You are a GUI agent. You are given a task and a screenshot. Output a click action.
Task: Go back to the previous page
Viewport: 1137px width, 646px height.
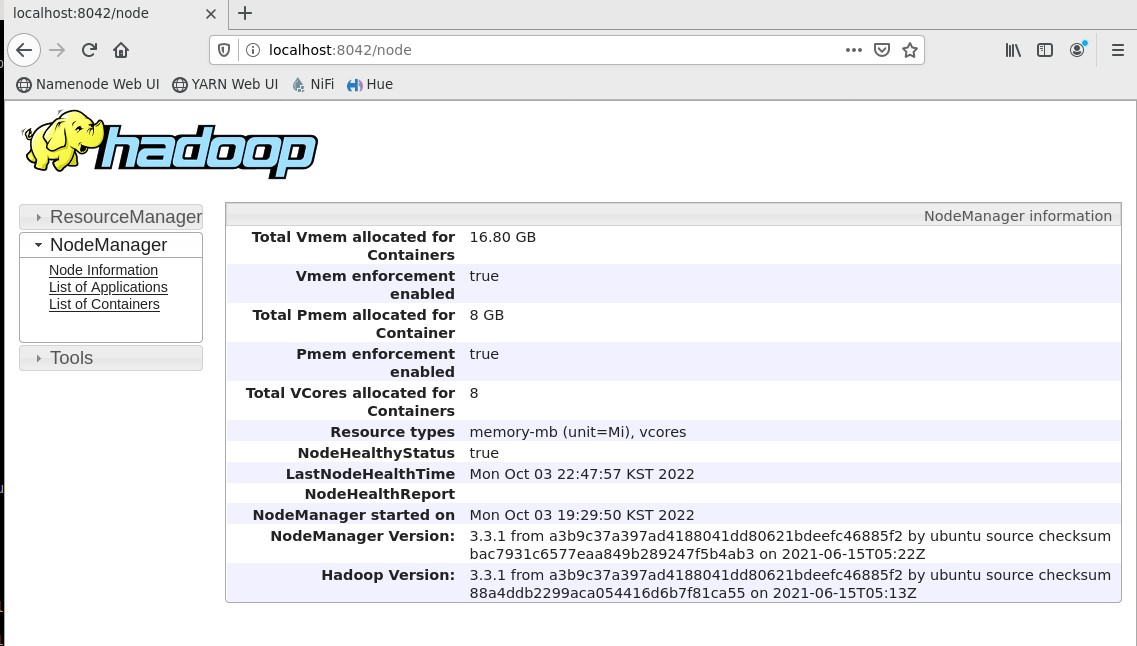pos(24,50)
